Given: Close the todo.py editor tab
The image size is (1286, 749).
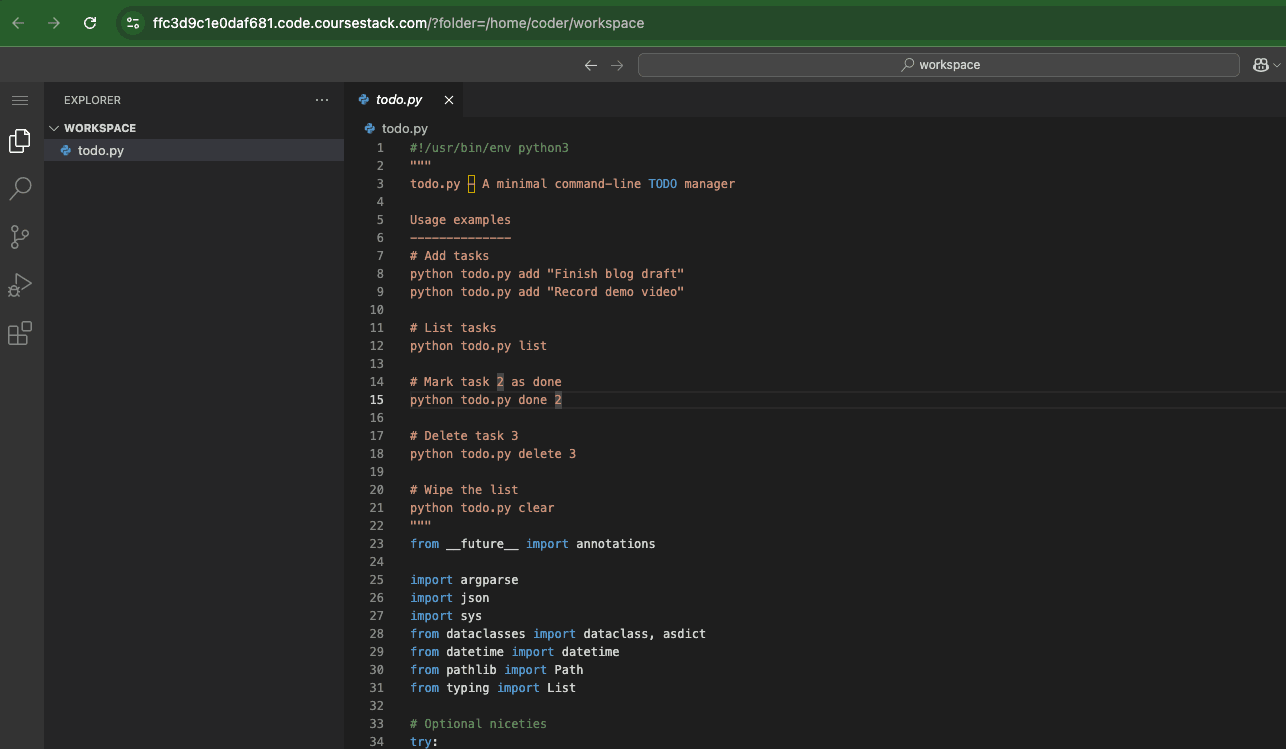Looking at the screenshot, I should (x=448, y=99).
